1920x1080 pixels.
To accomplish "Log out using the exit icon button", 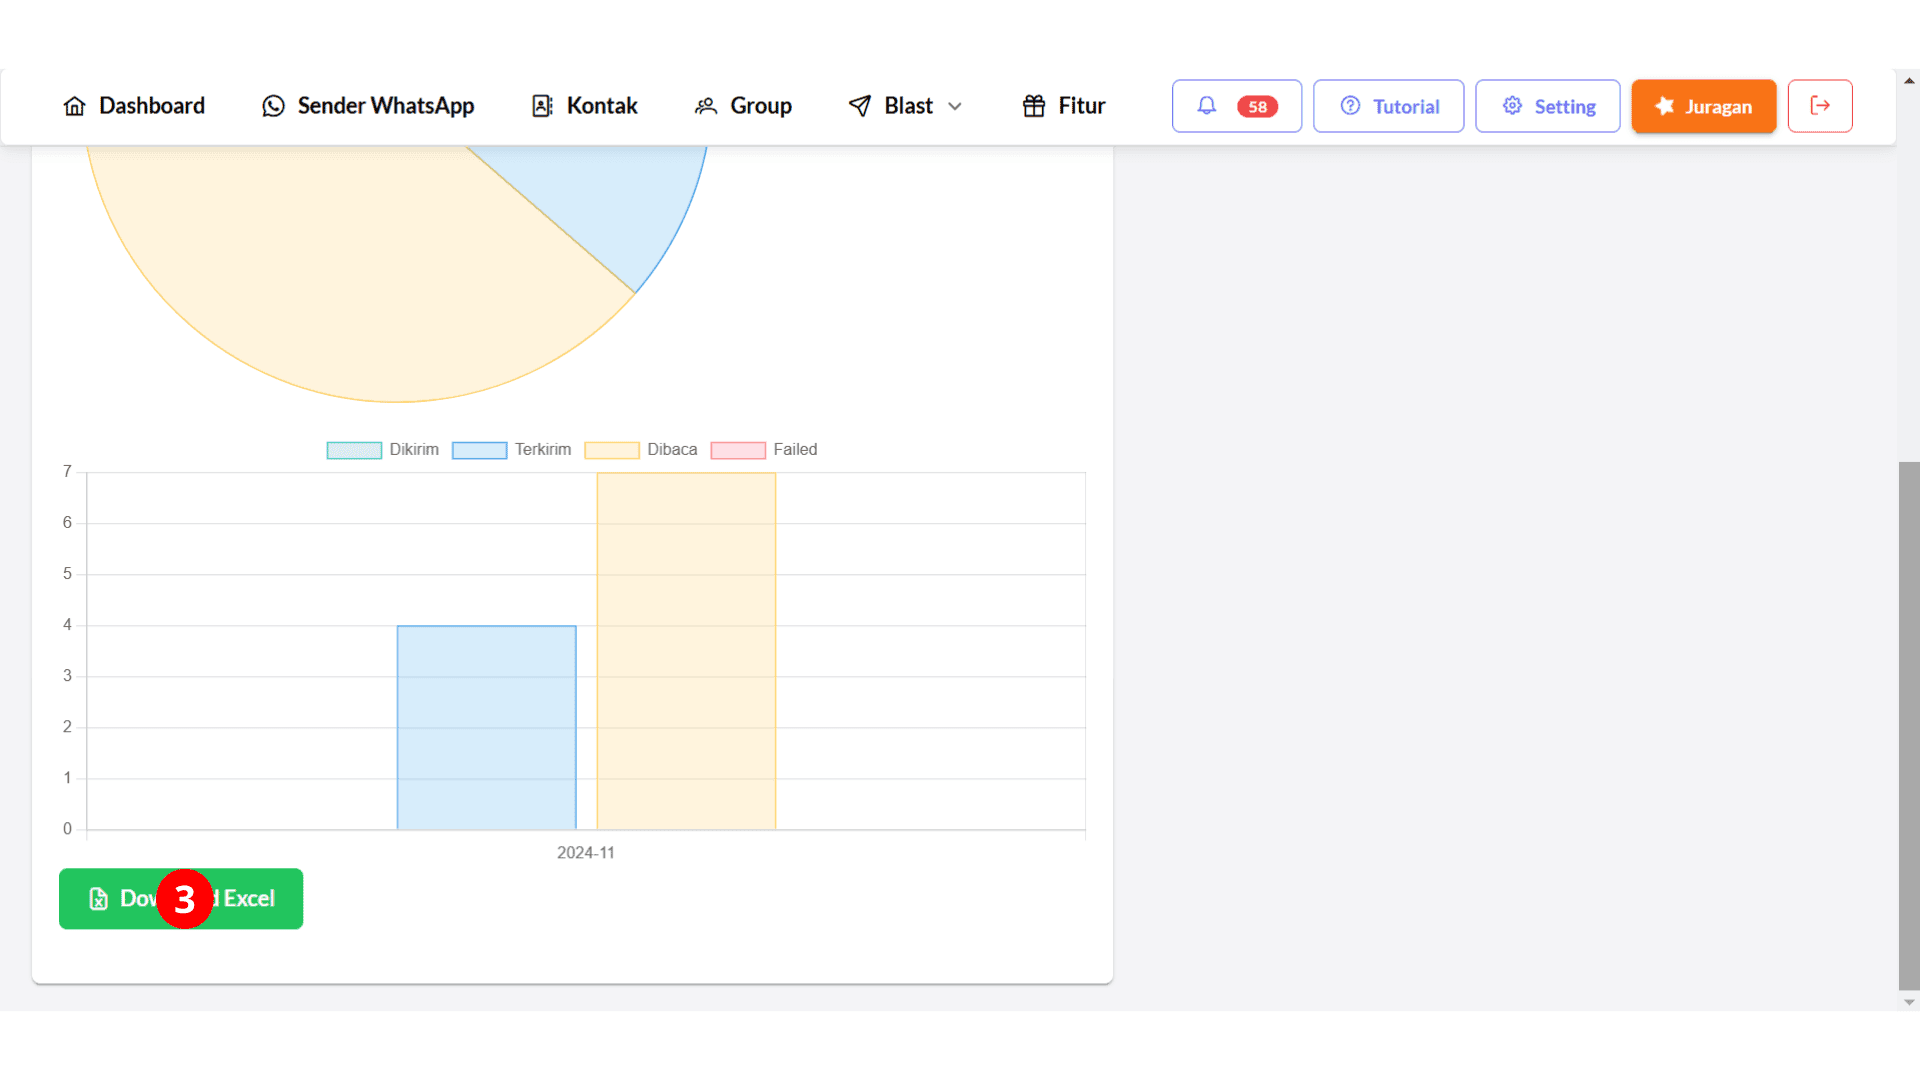I will 1820,106.
